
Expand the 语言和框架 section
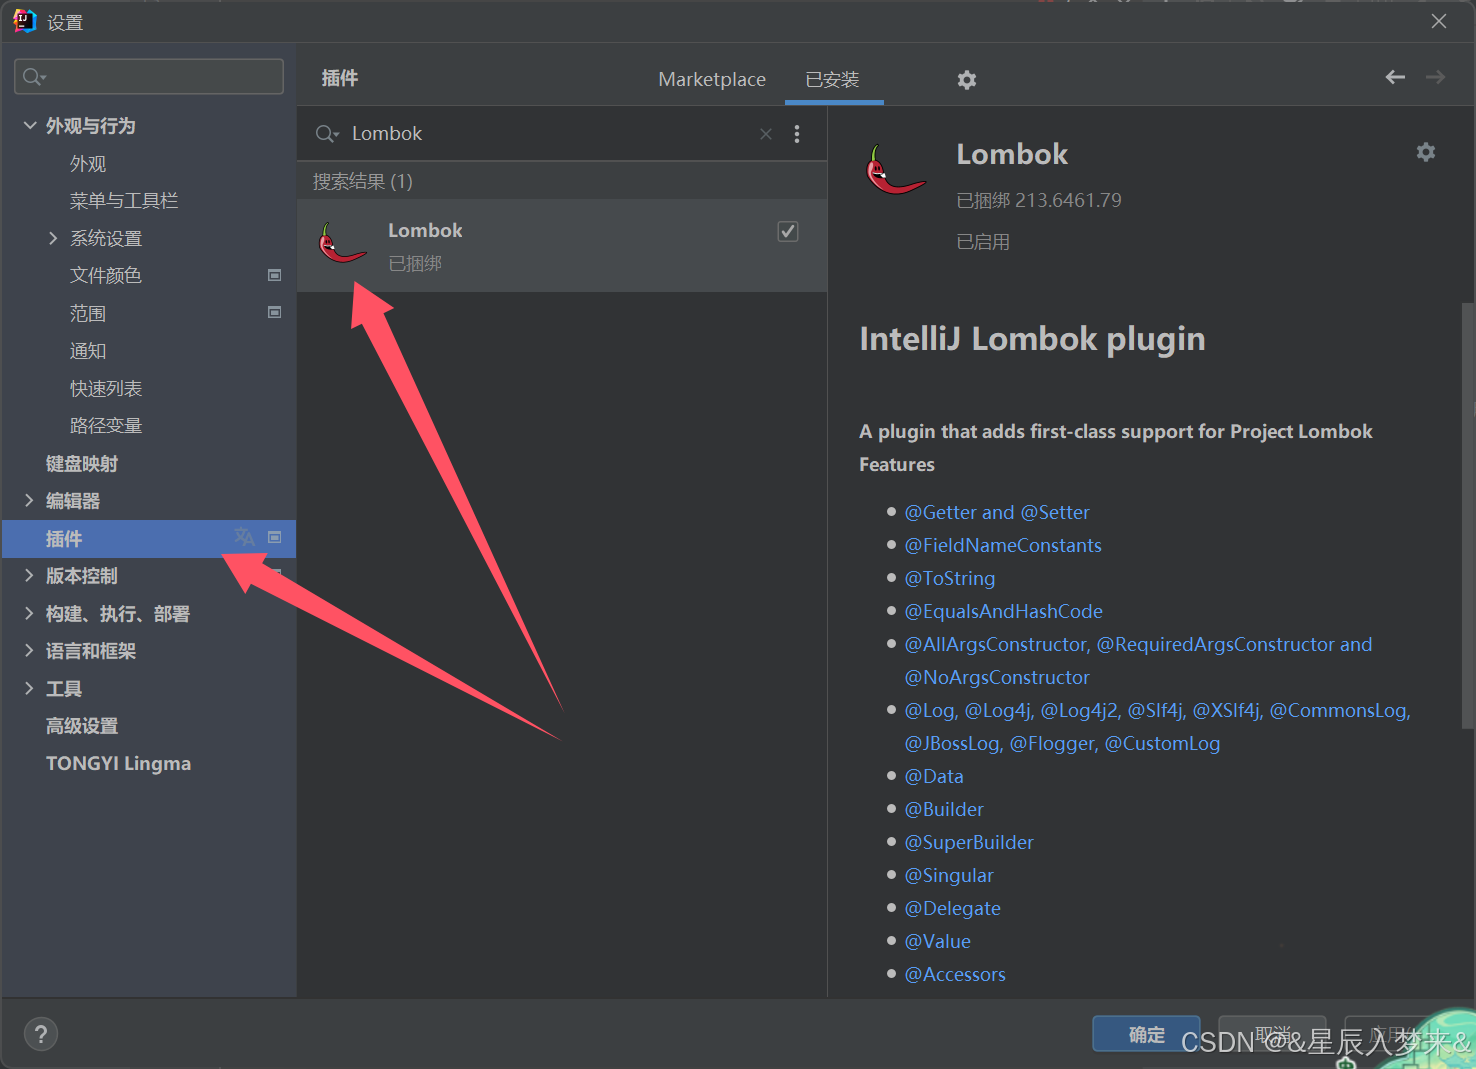29,650
